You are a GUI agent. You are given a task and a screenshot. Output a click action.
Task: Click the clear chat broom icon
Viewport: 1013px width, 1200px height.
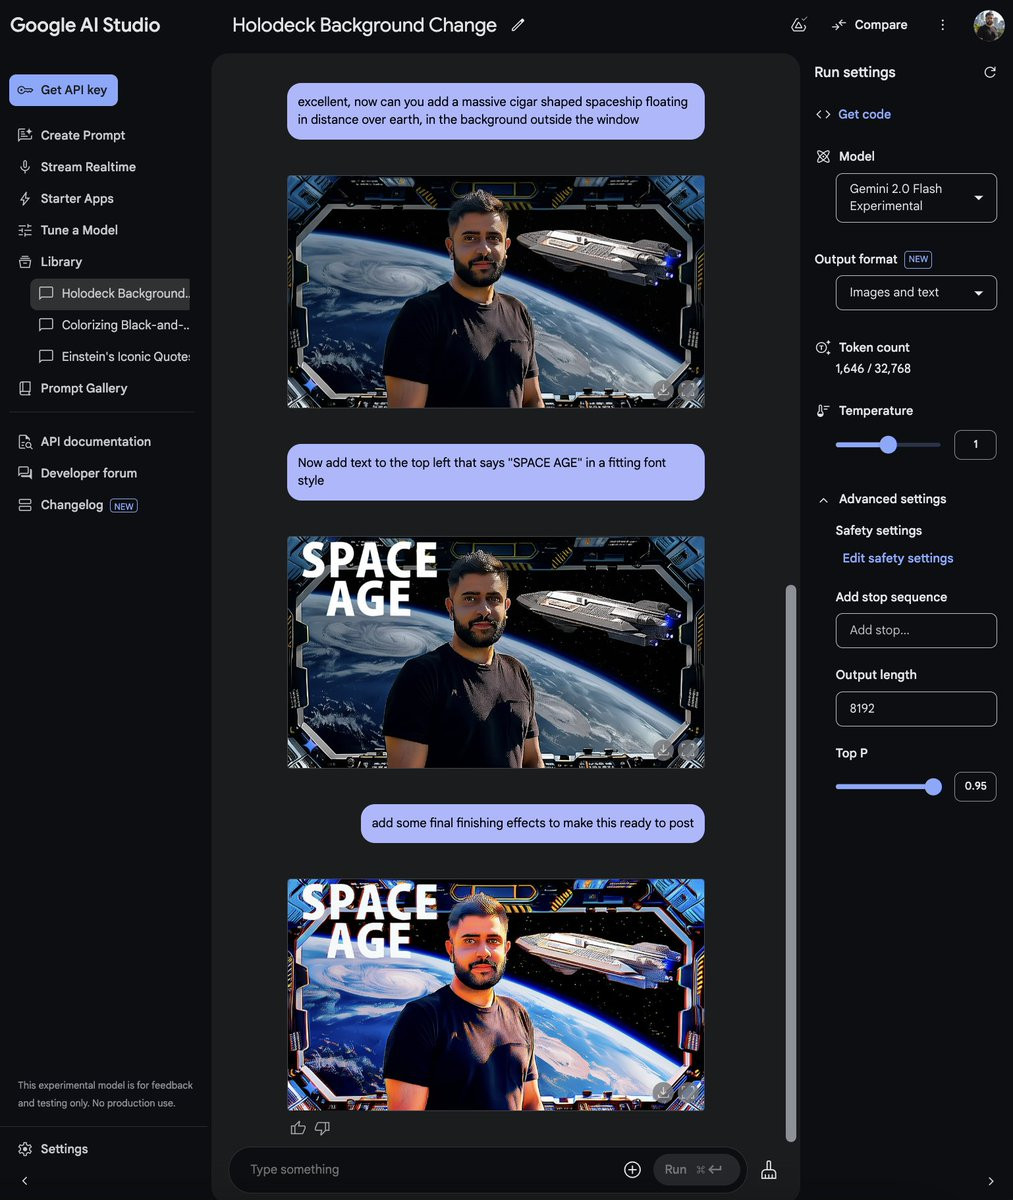pos(769,1169)
